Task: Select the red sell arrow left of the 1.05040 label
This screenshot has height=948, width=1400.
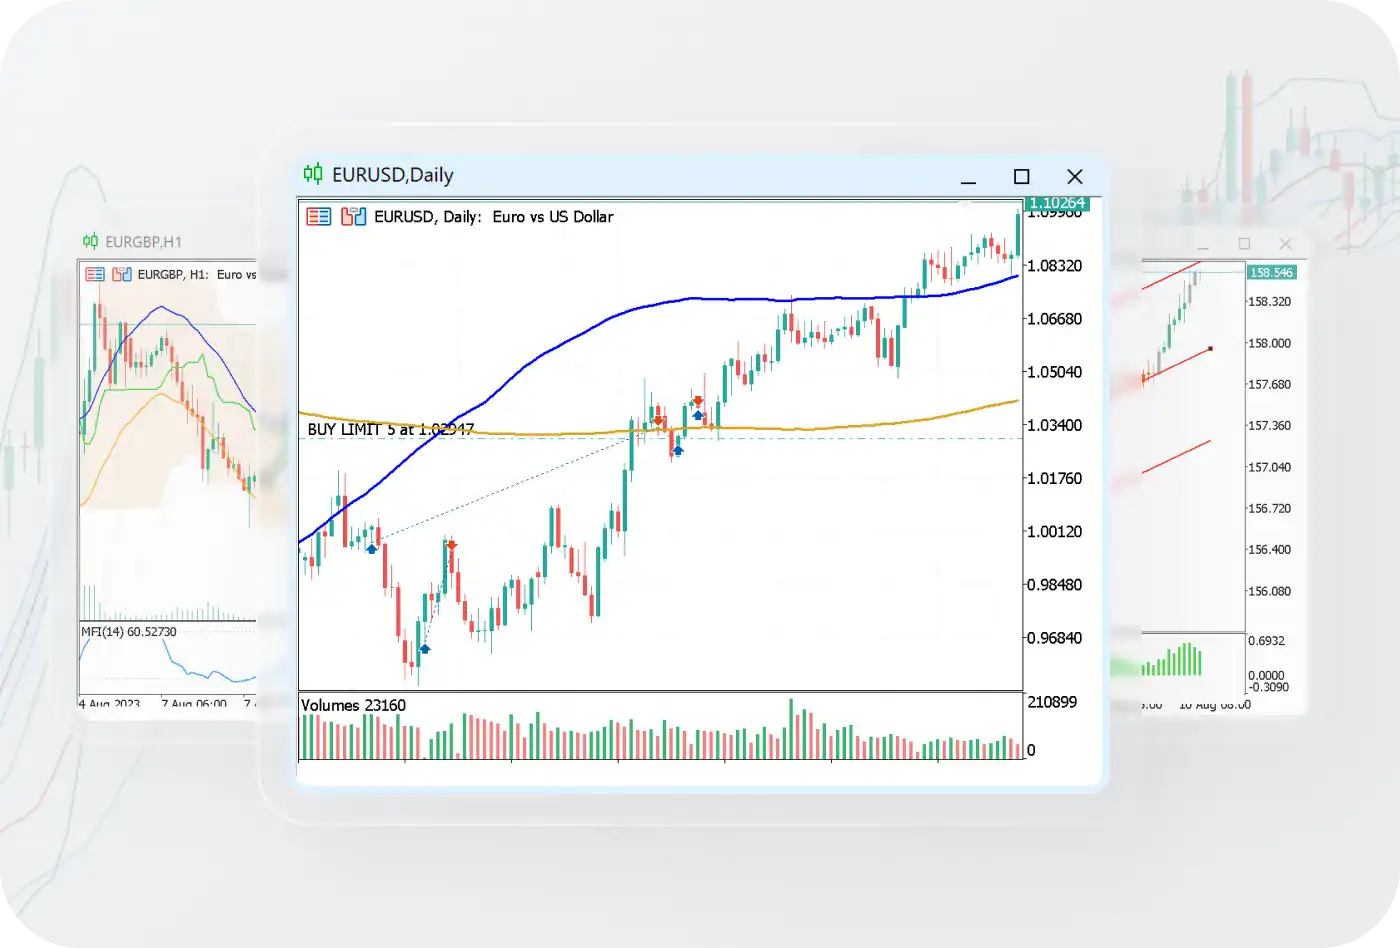Action: pyautogui.click(x=698, y=401)
